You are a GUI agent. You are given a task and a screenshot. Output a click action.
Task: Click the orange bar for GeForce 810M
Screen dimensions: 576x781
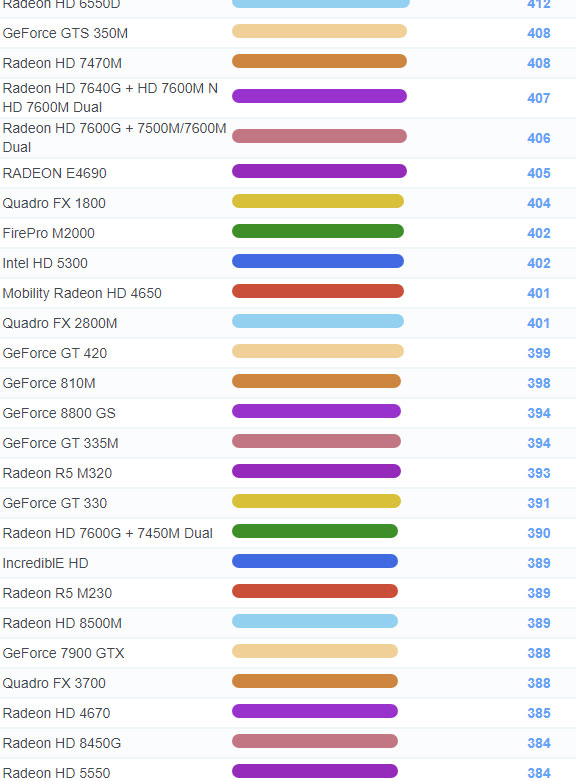316,381
